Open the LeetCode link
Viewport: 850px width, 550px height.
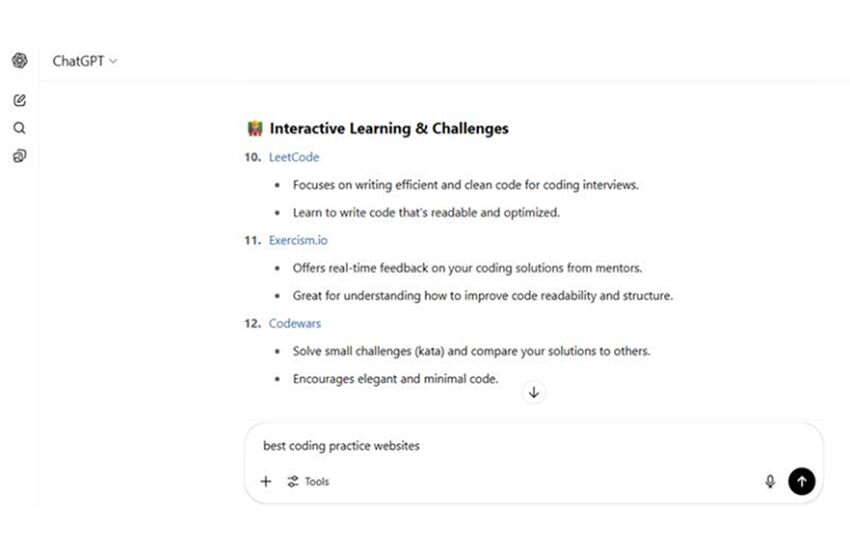coord(294,157)
